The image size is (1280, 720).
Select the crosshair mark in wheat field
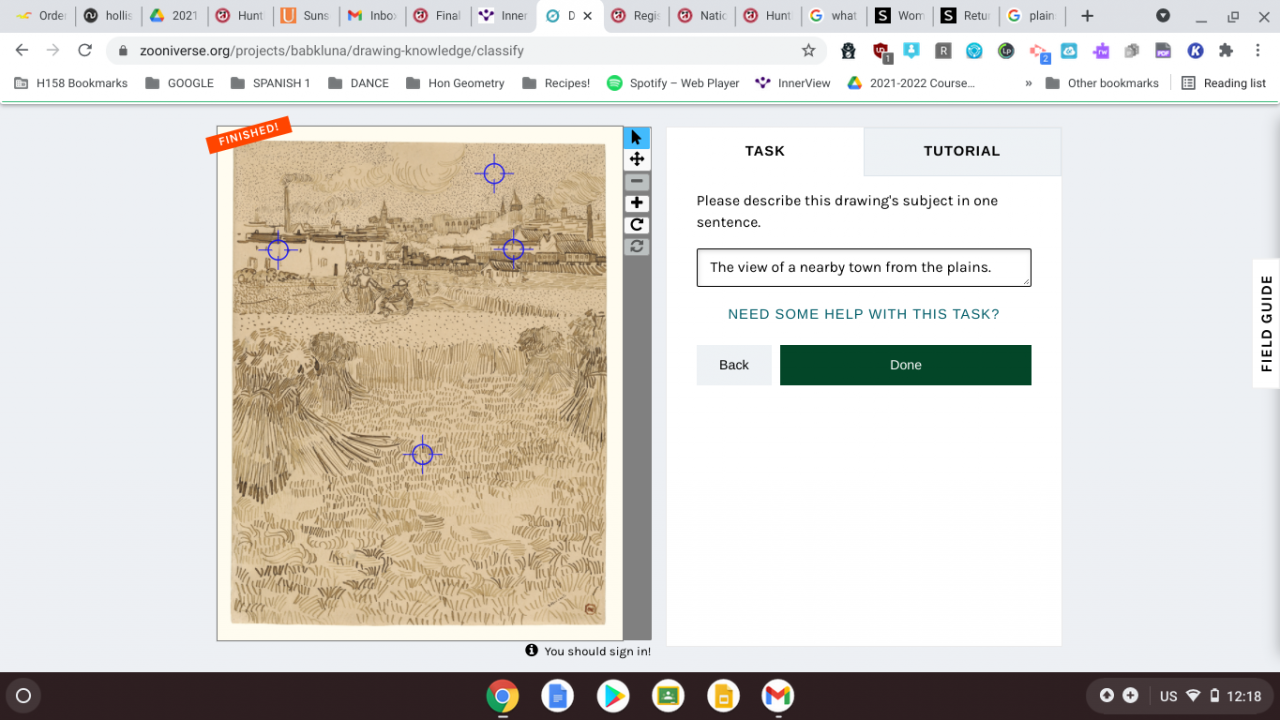422,455
